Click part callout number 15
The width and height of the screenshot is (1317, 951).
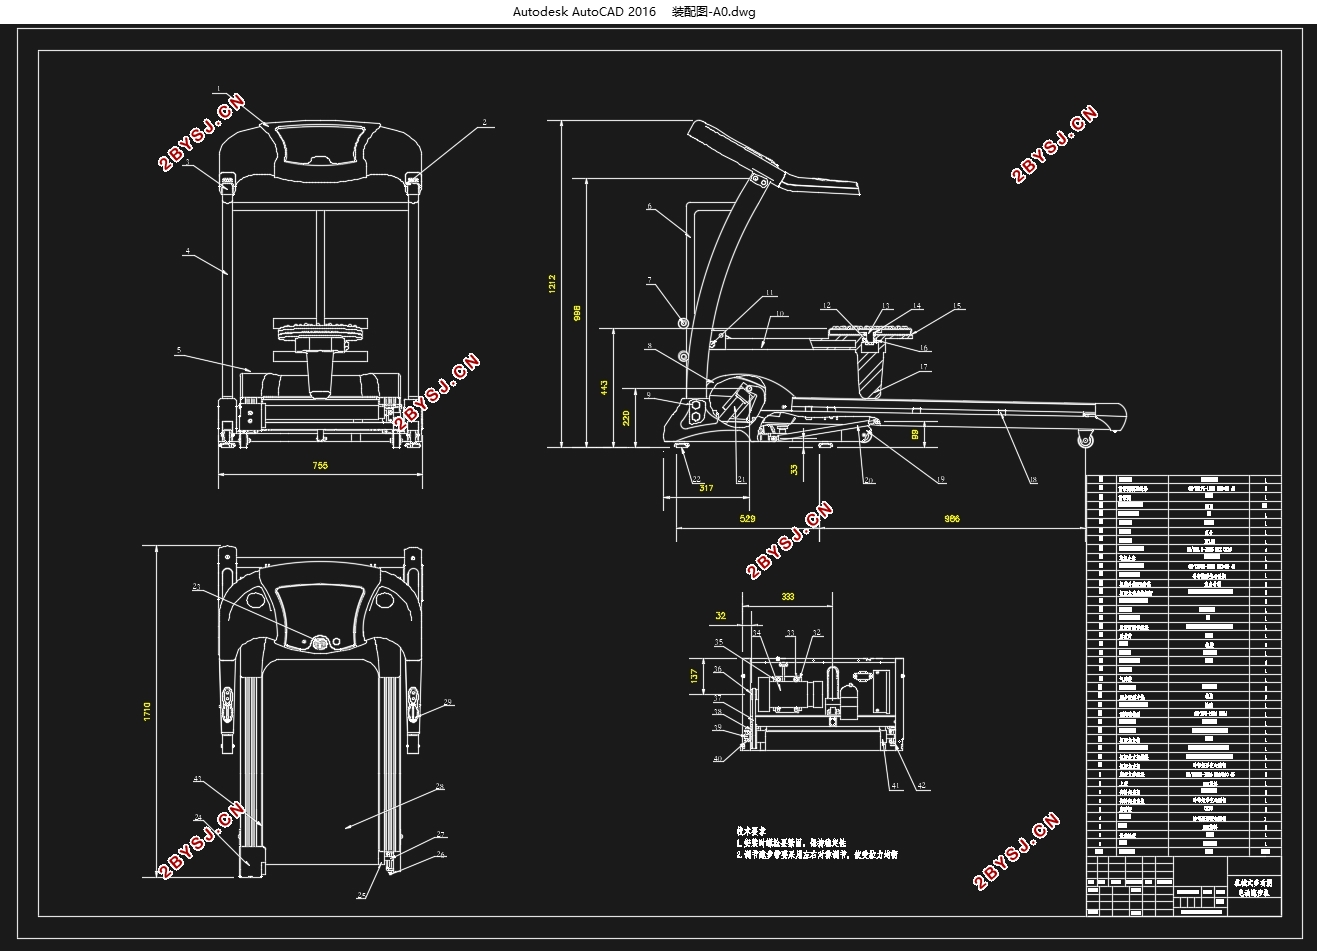point(957,306)
